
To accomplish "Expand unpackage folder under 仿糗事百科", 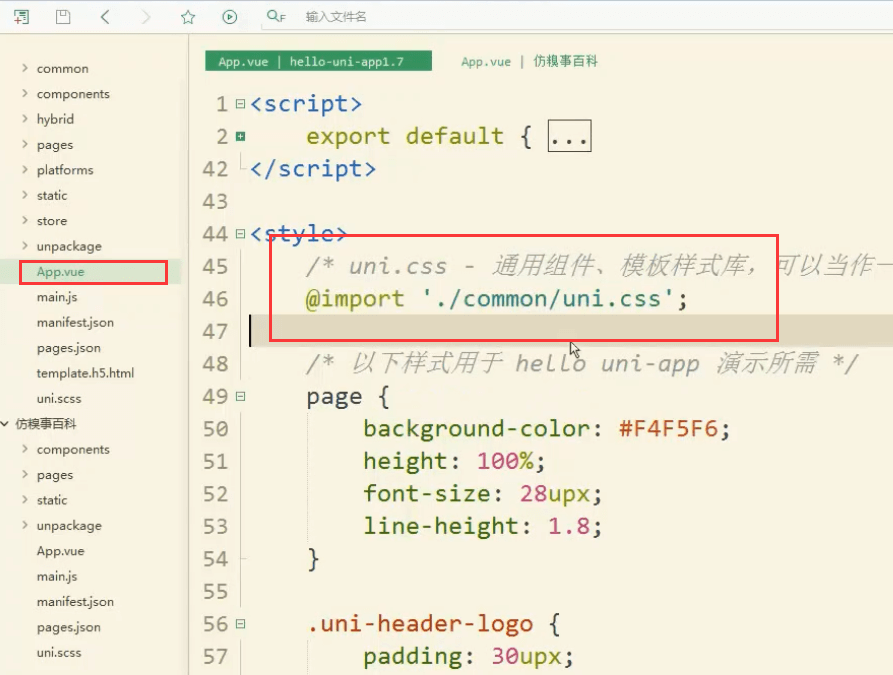I will (x=24, y=525).
